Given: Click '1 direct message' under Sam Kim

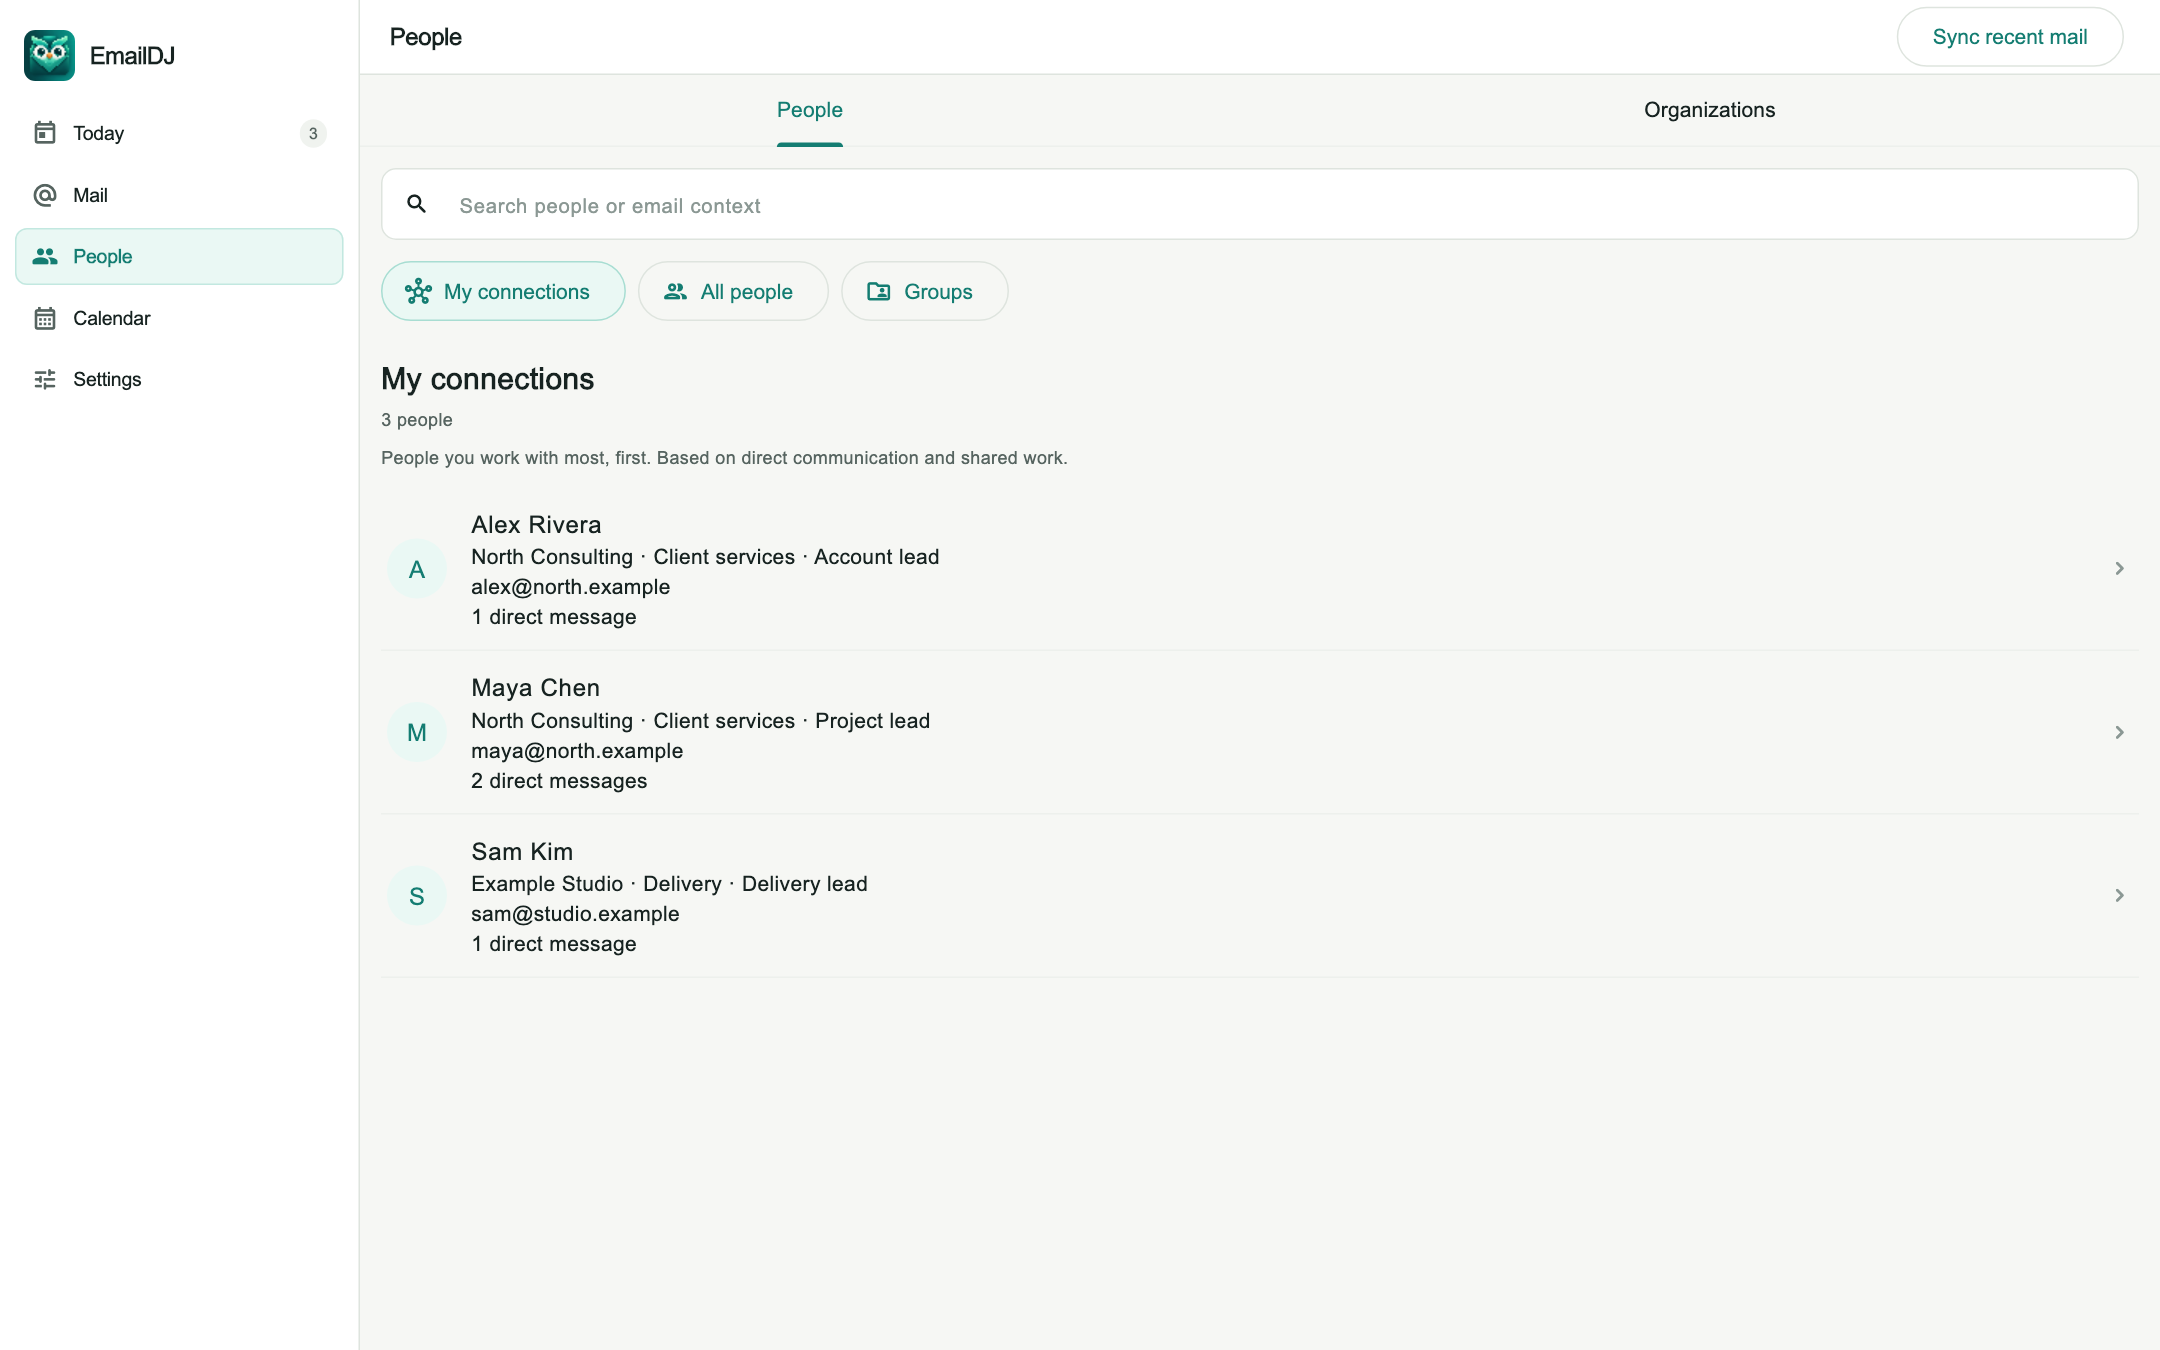Looking at the screenshot, I should (553, 944).
